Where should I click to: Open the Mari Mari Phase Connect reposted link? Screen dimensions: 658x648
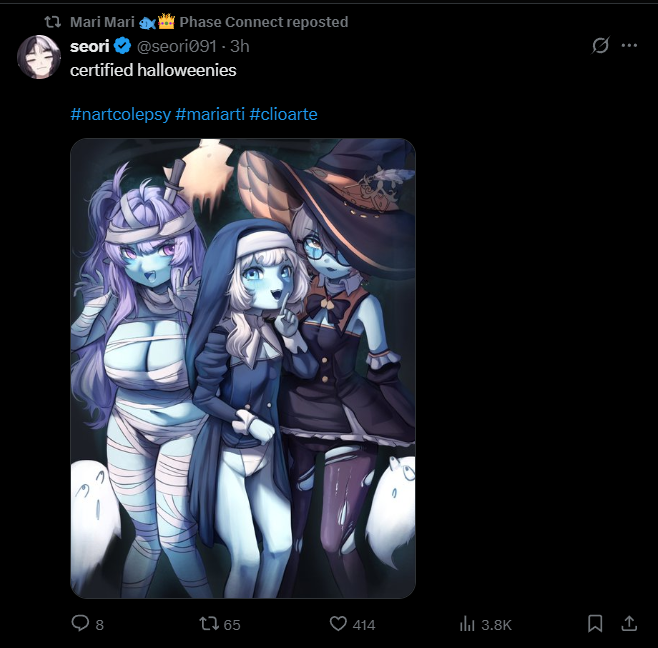click(209, 22)
